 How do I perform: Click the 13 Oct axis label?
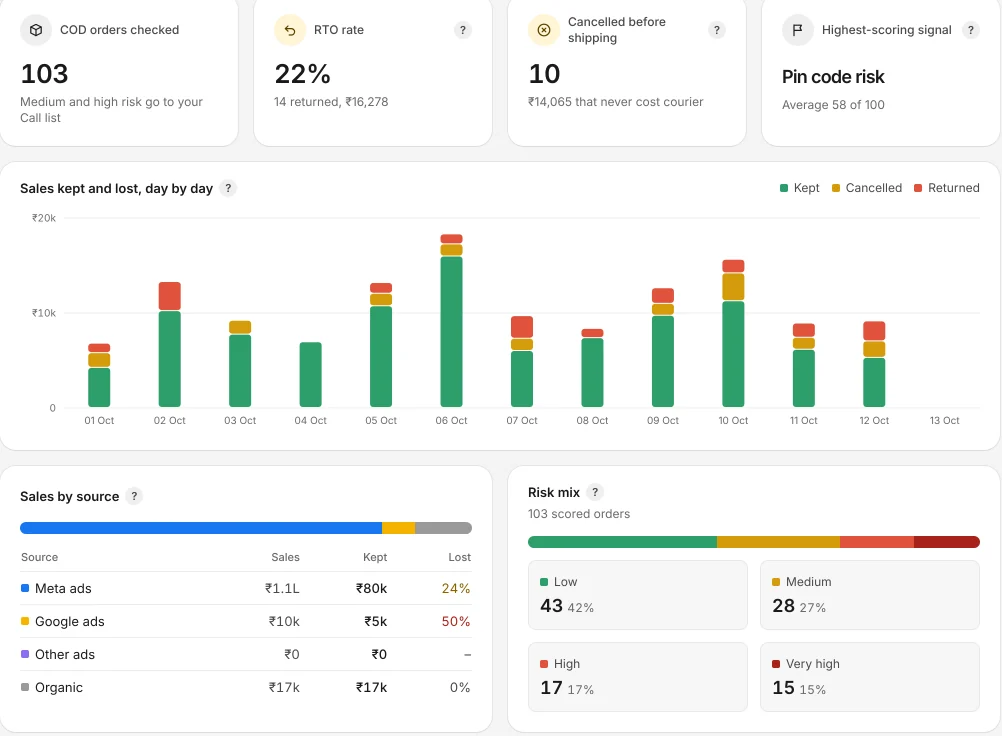[x=944, y=420]
